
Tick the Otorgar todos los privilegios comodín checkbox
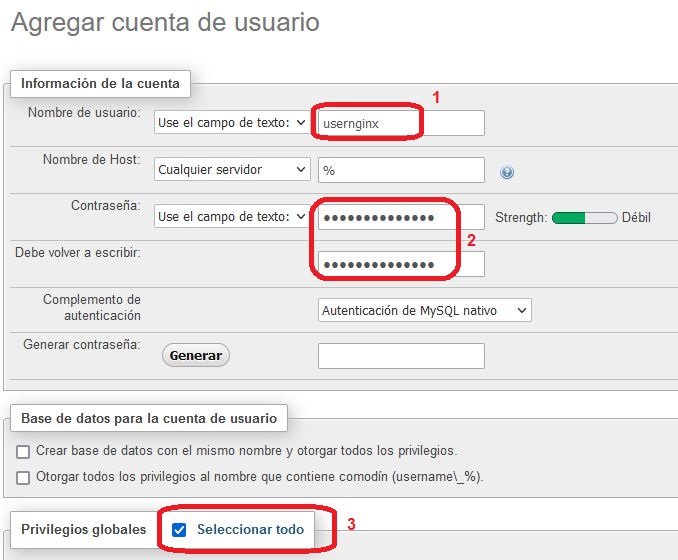(x=23, y=477)
